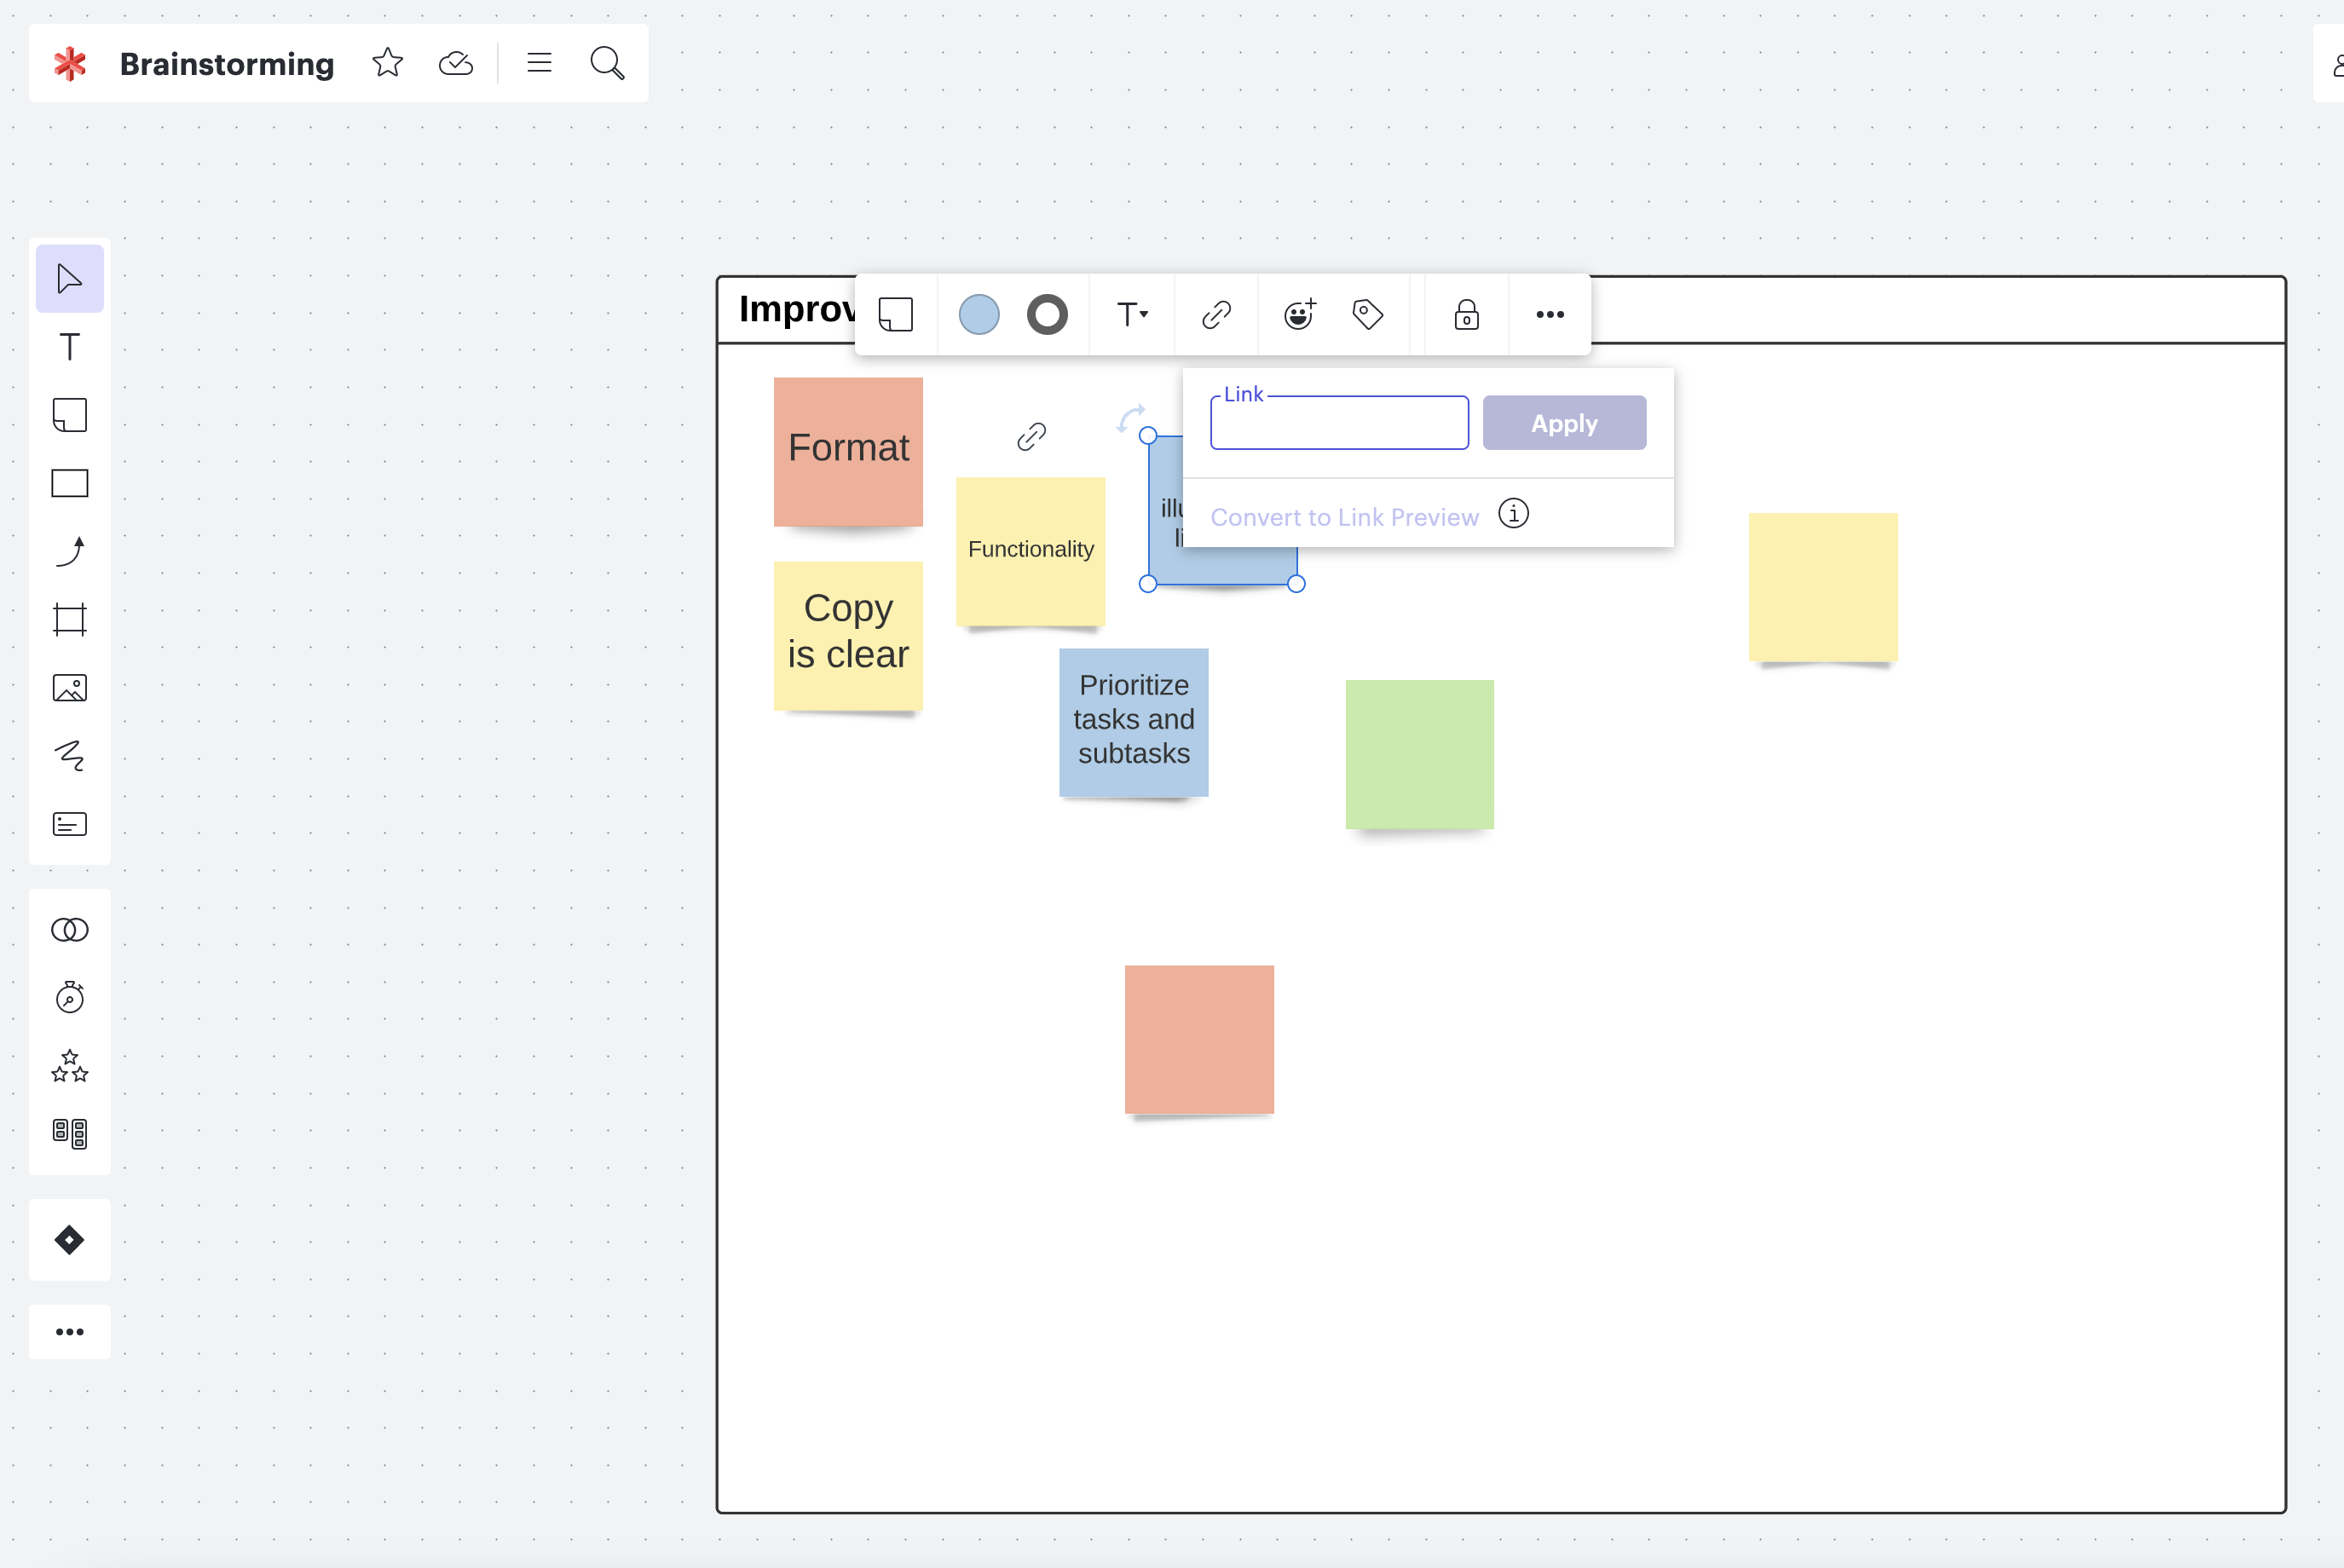Click the Apply button for the link
Screen dimensions: 2344x1568
click(1563, 422)
